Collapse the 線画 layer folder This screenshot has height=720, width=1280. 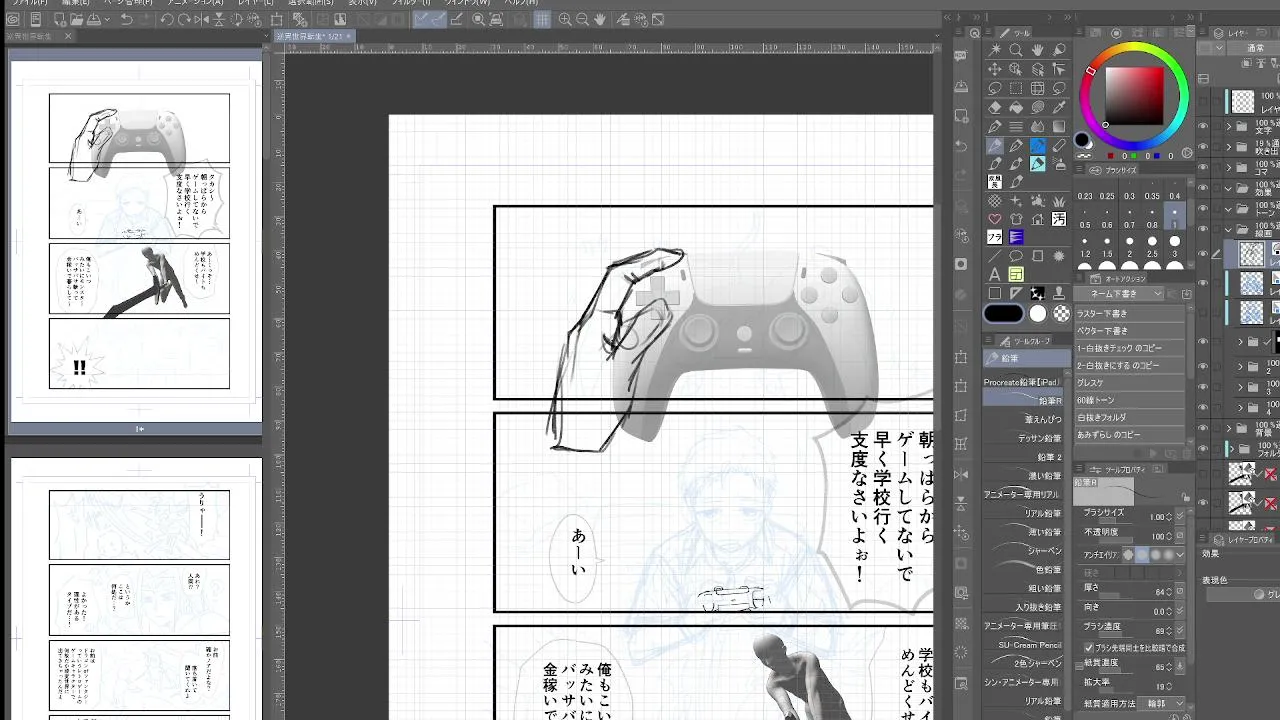coord(1229,229)
